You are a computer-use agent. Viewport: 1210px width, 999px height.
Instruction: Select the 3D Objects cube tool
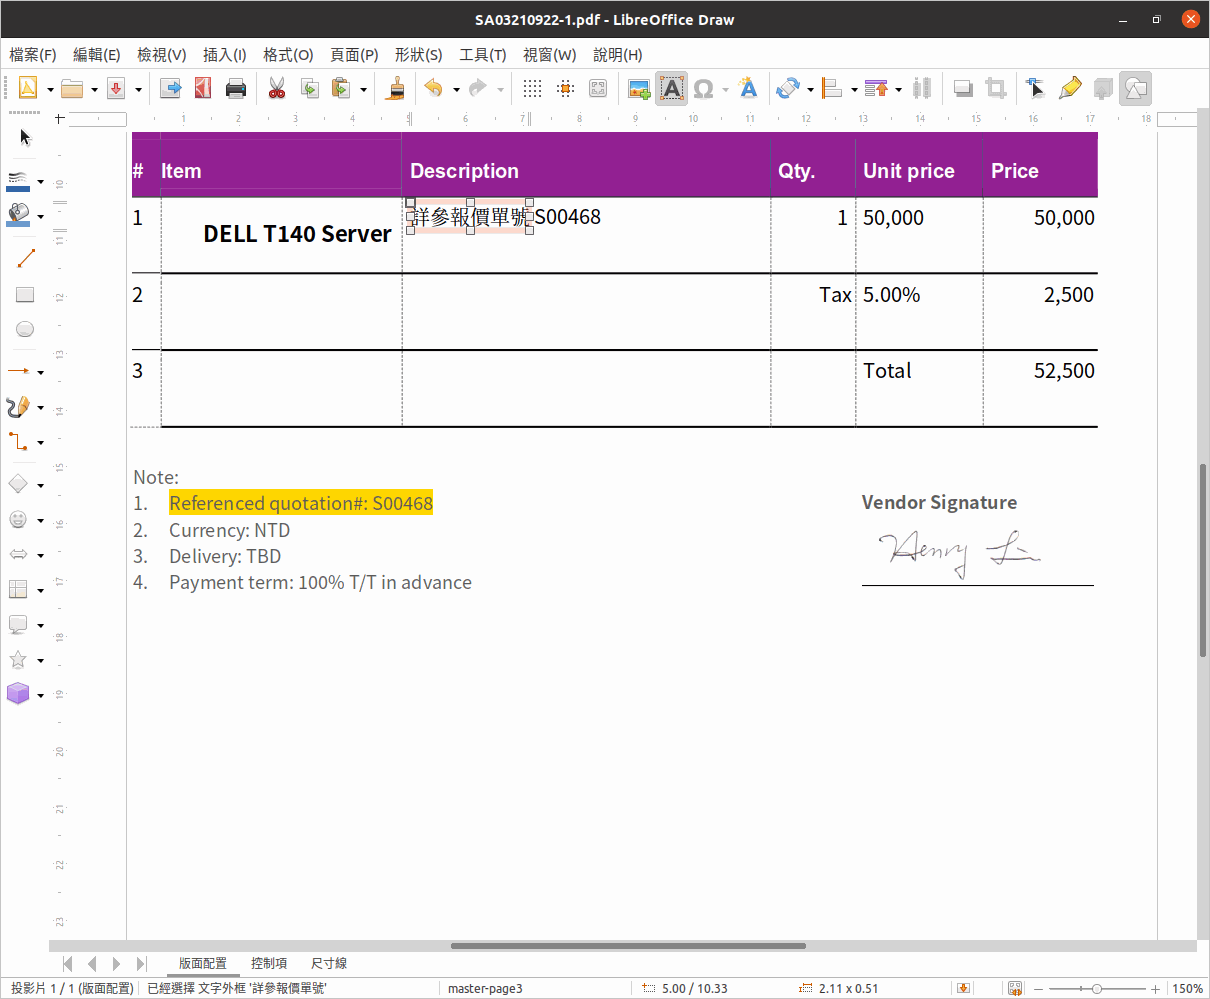19,693
